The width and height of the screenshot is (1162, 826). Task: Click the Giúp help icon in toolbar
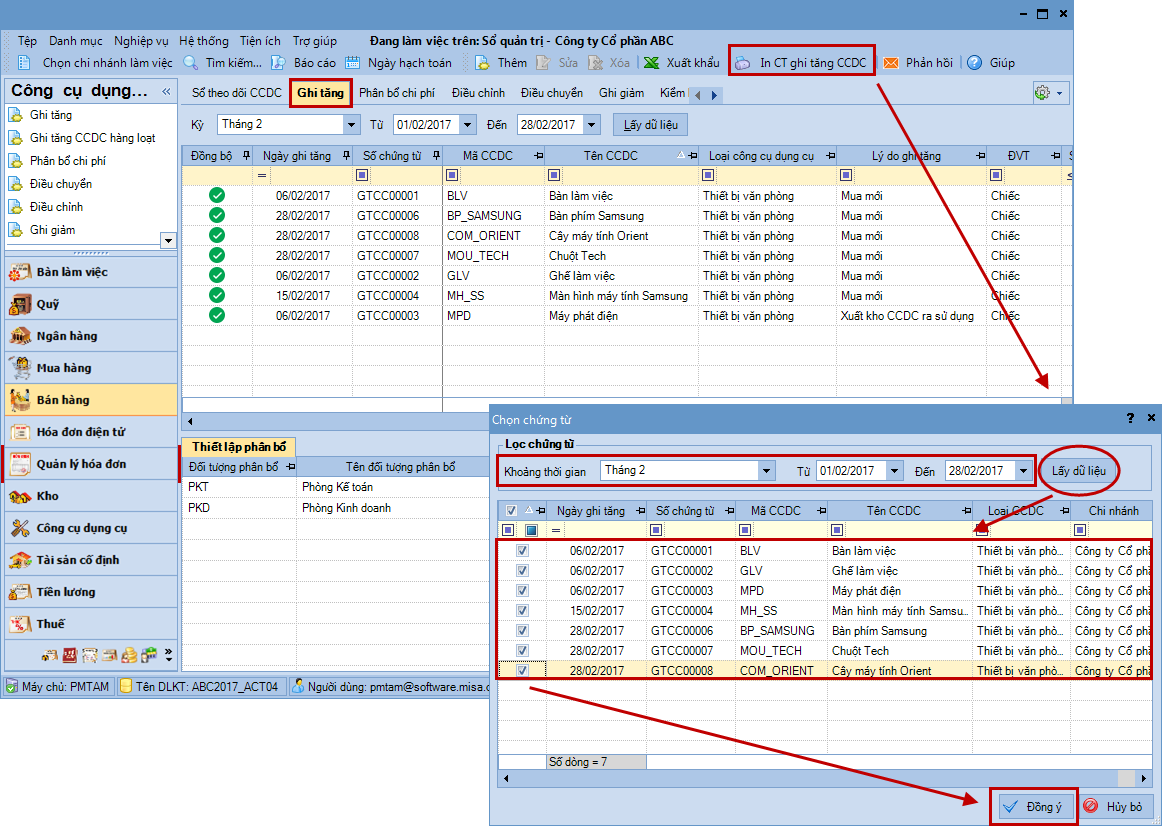[974, 63]
